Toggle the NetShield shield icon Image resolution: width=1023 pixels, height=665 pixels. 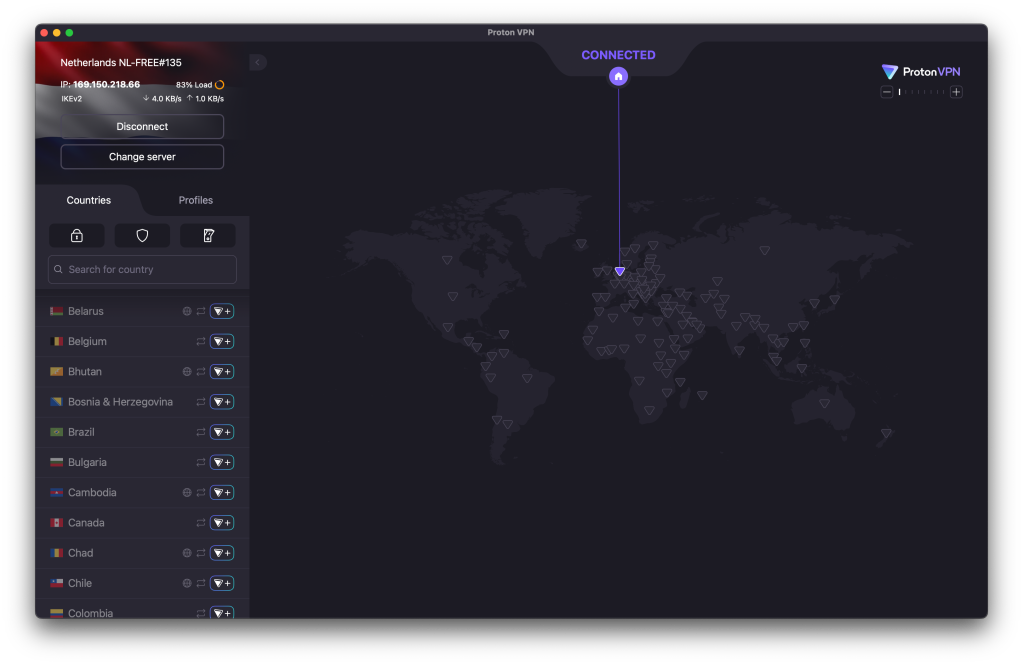coord(142,236)
